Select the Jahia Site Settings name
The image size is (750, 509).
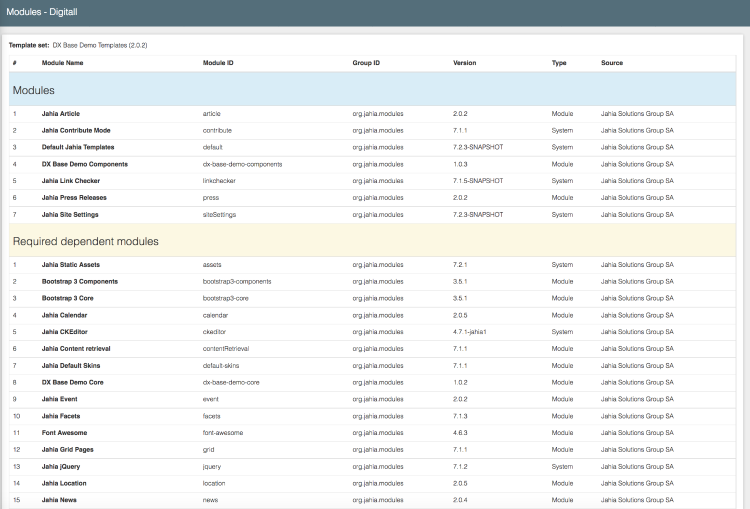70,214
